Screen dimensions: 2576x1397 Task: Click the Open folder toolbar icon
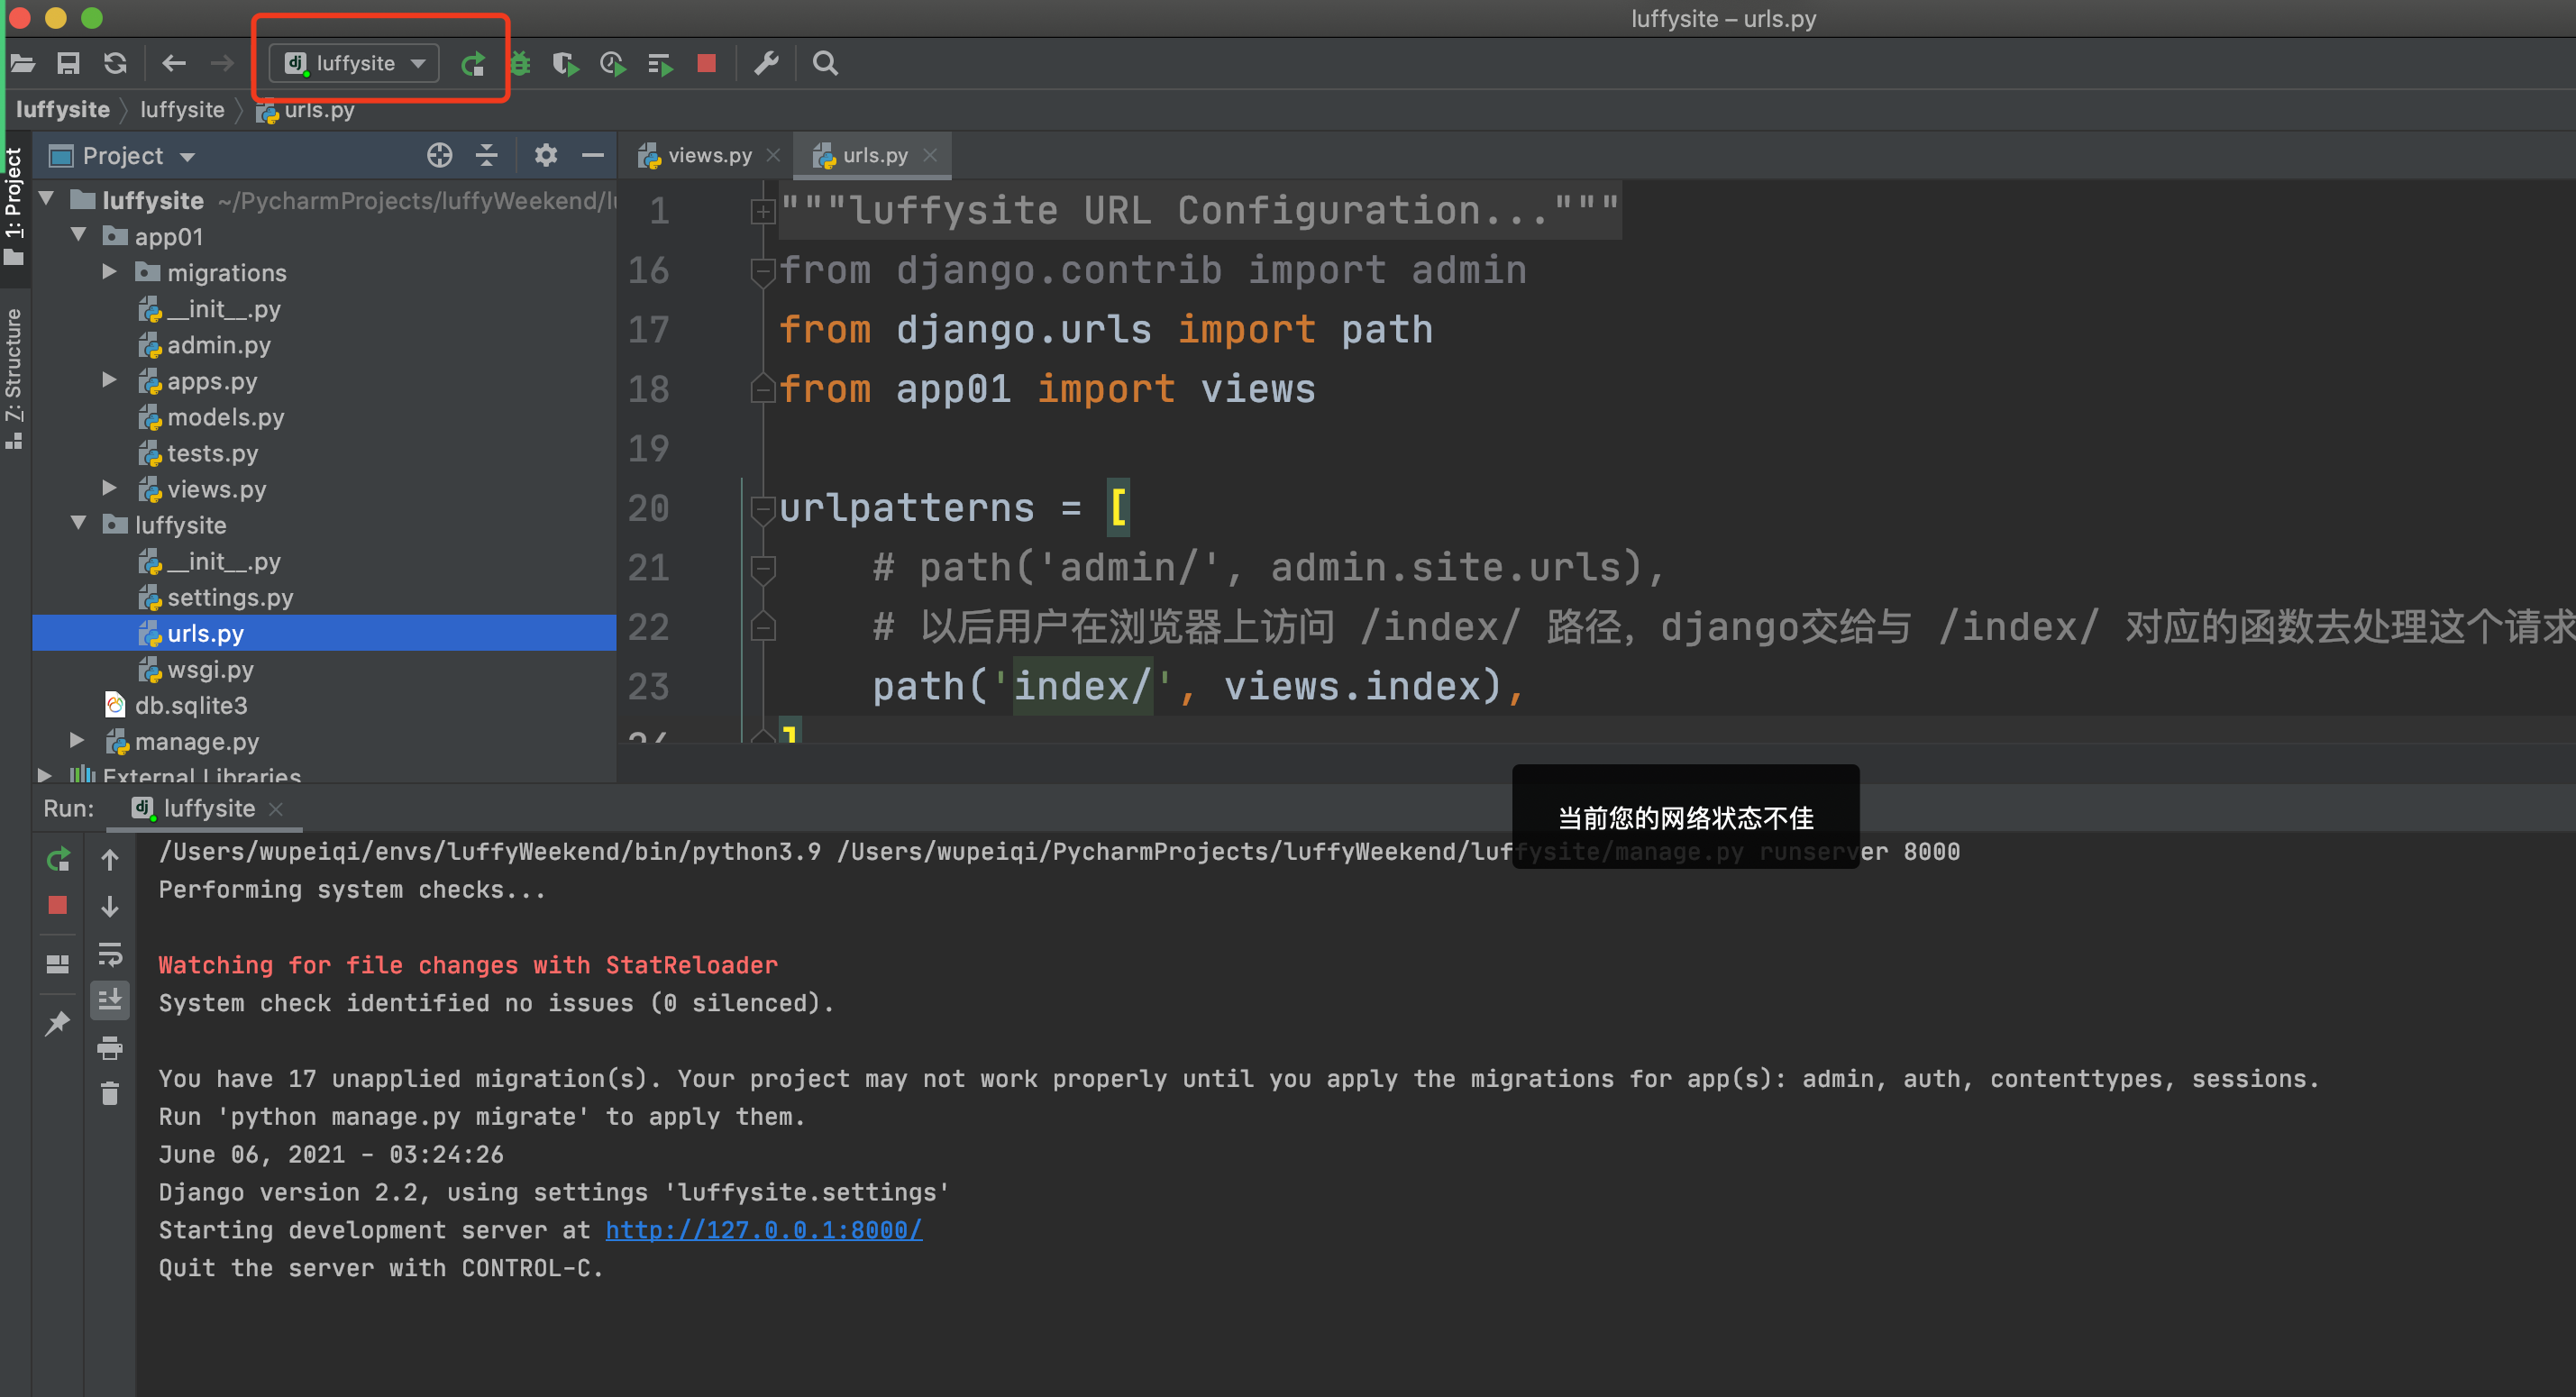tap(22, 63)
